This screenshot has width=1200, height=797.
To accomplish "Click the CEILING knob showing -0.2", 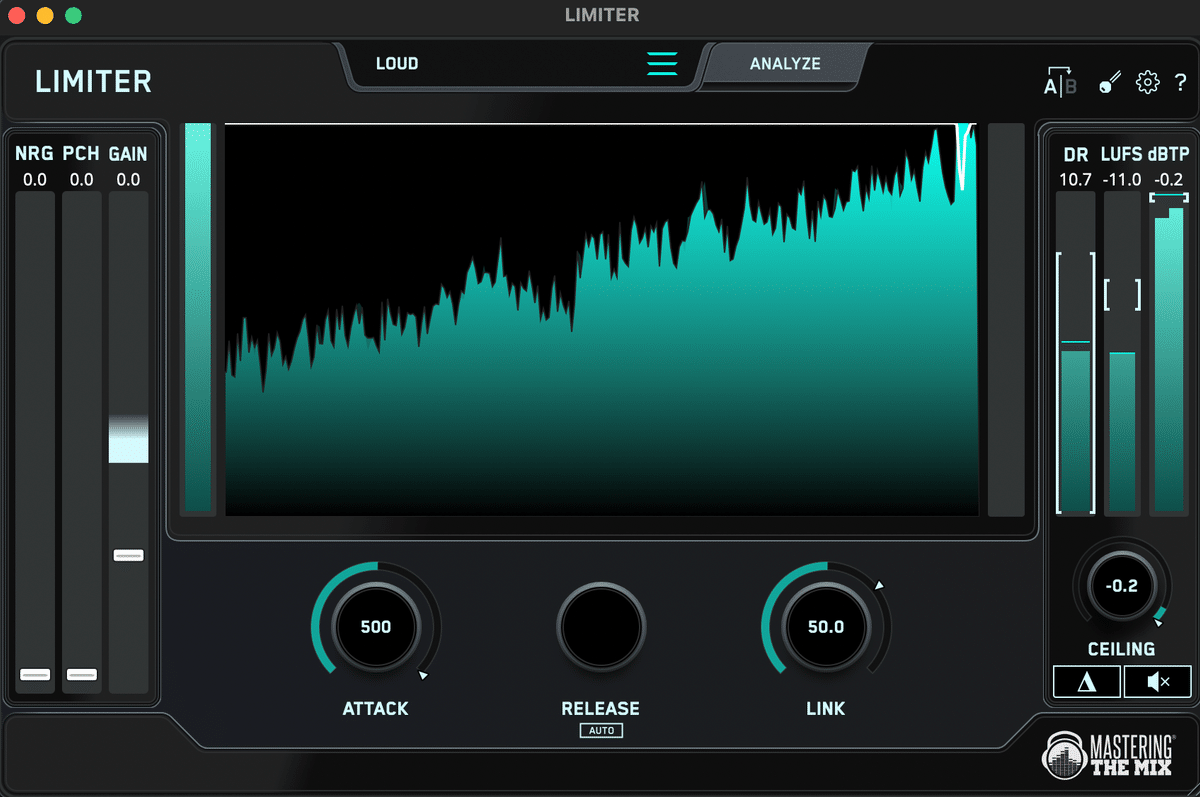I will click(x=1121, y=587).
